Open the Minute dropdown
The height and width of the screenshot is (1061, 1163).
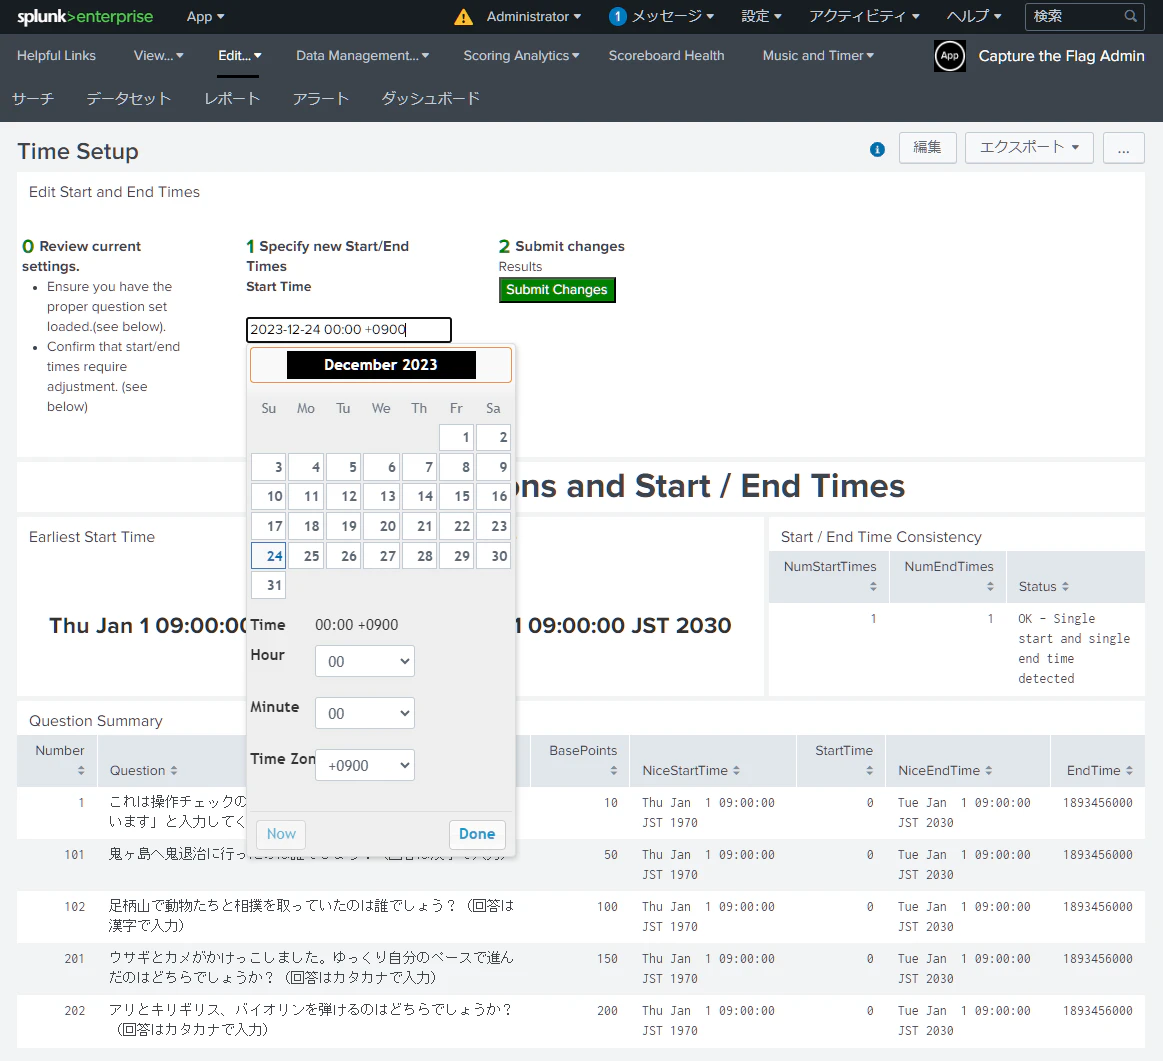tap(365, 713)
